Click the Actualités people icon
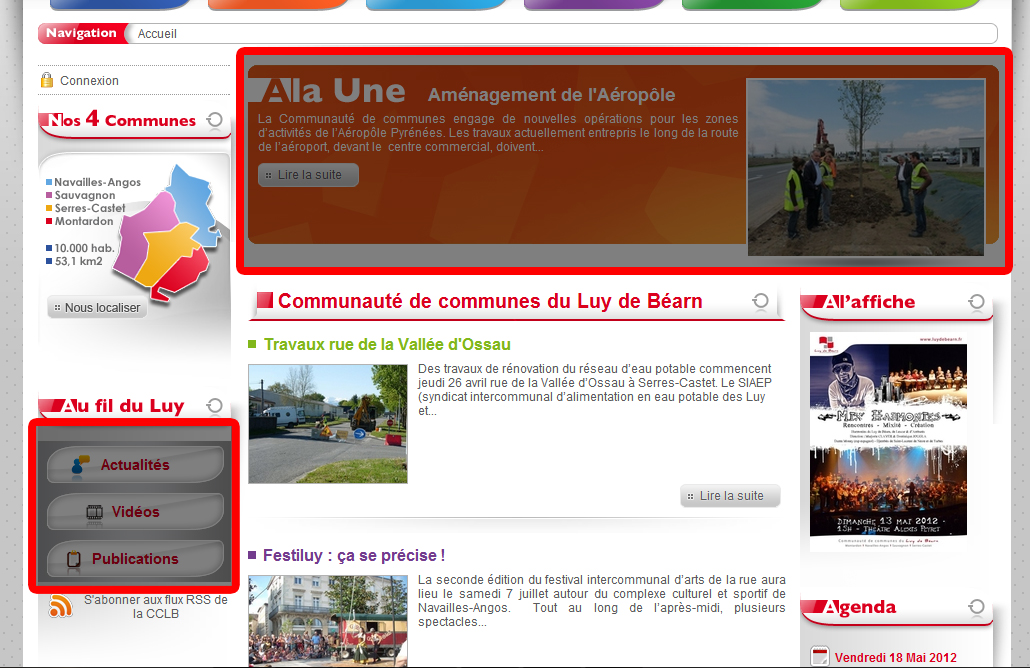 [x=79, y=465]
